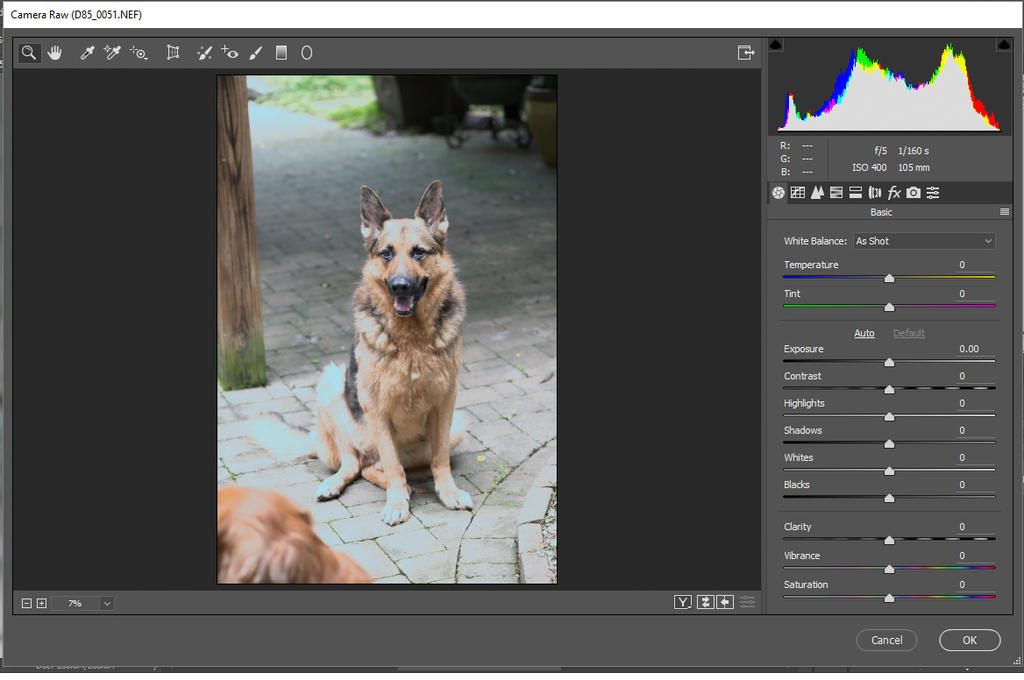Image resolution: width=1024 pixels, height=680 pixels.
Task: Toggle the highlight clipping warning in histogram
Action: click(x=1003, y=45)
